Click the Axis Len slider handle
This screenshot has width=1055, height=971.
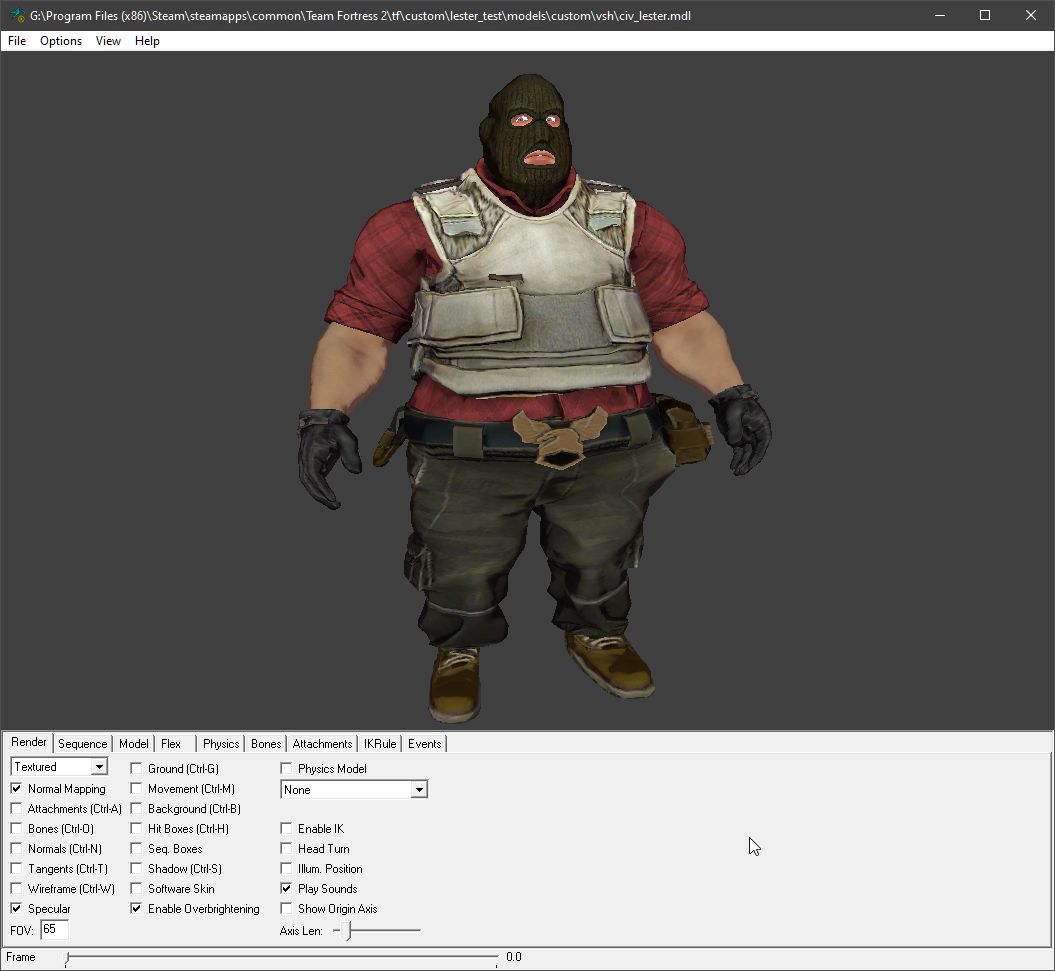click(x=347, y=931)
